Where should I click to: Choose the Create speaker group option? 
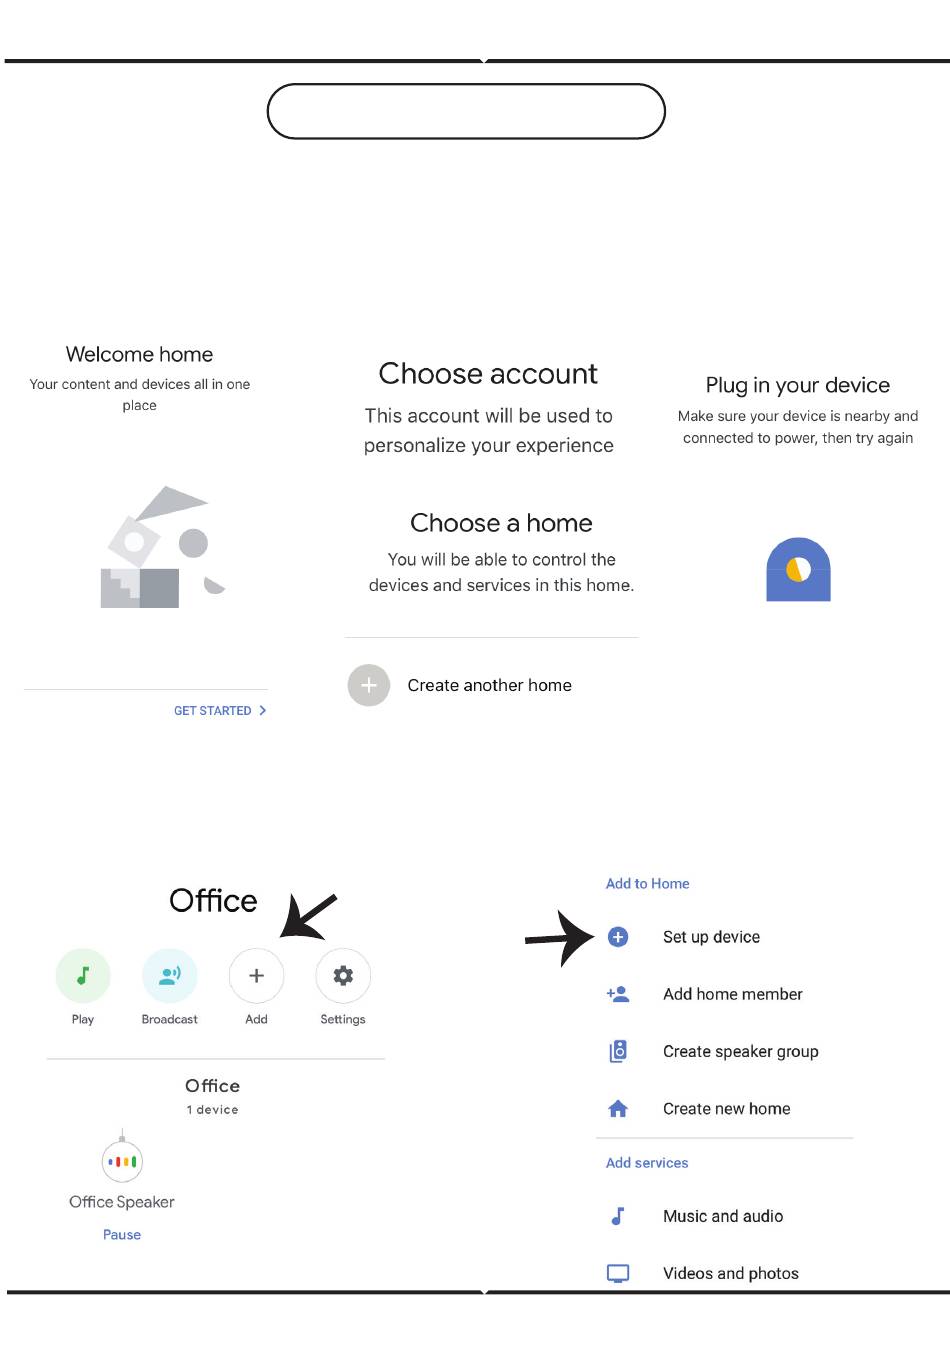click(x=740, y=1051)
